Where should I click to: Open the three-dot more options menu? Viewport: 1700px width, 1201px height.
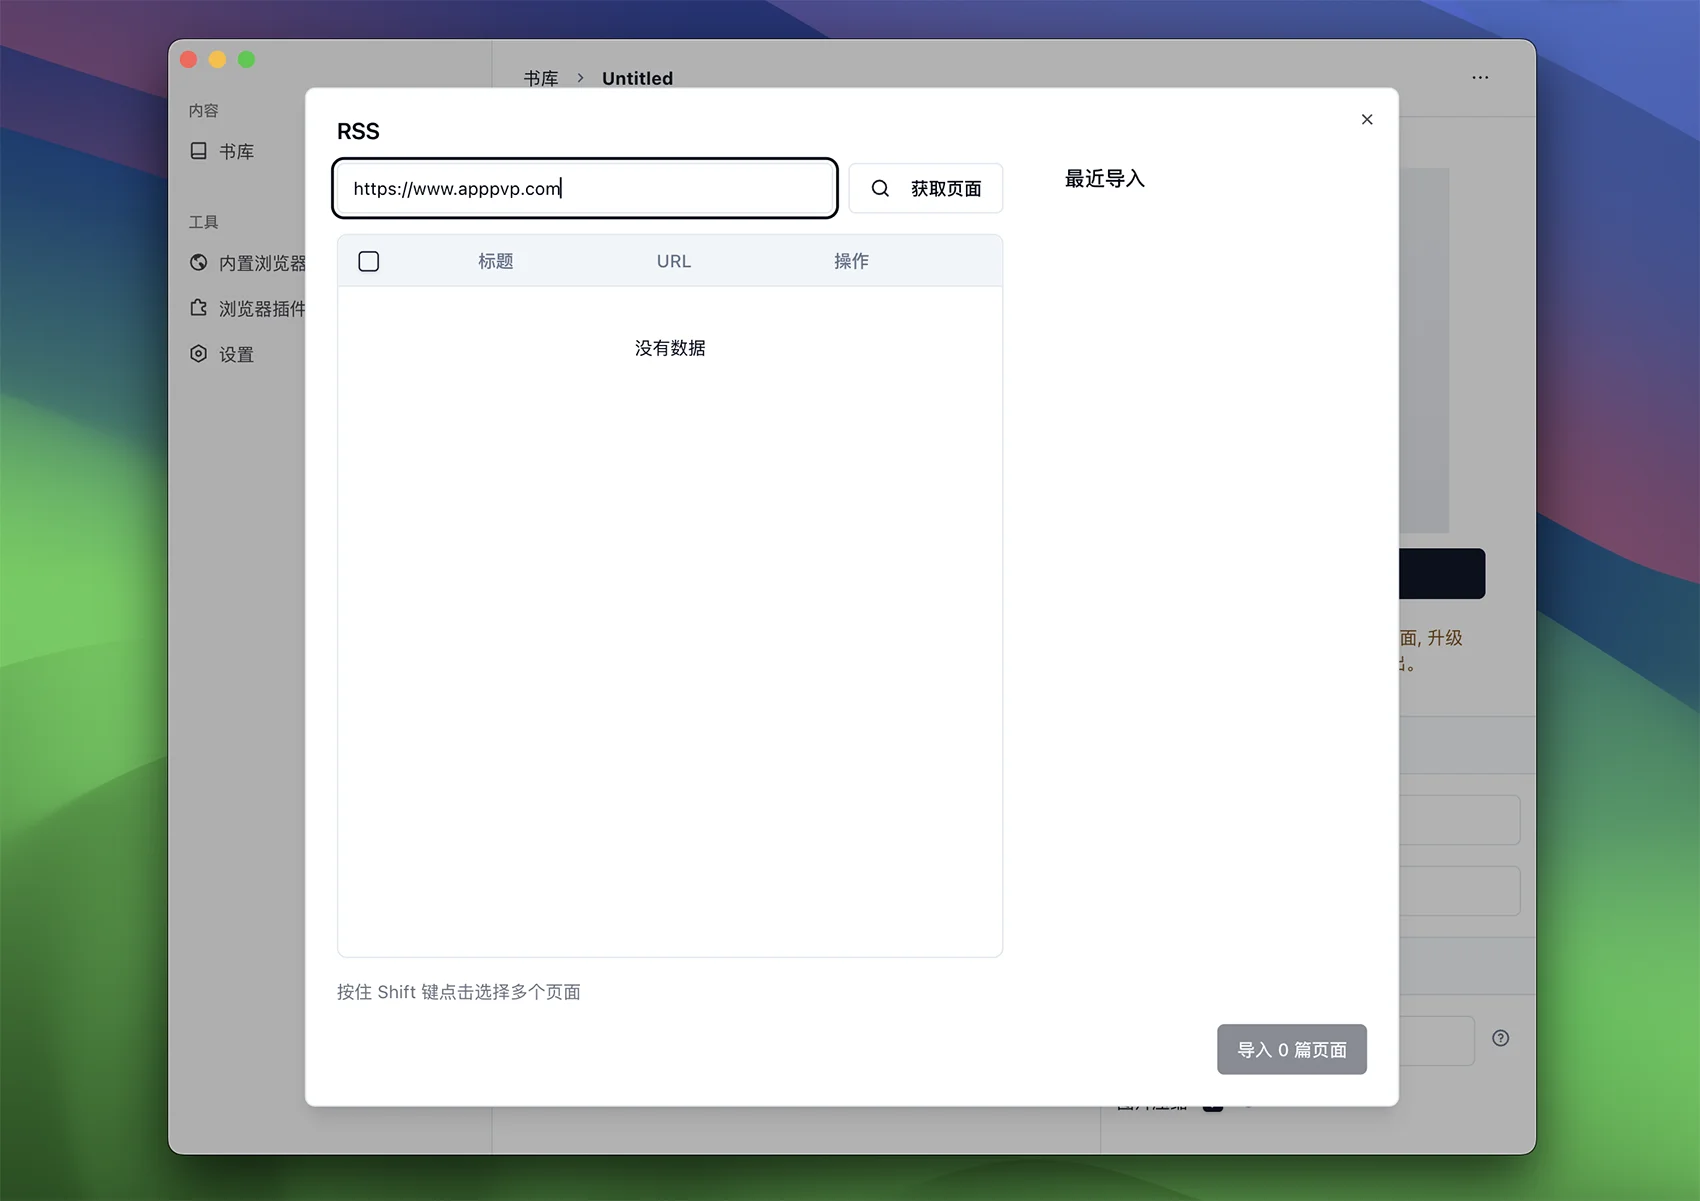[1480, 78]
